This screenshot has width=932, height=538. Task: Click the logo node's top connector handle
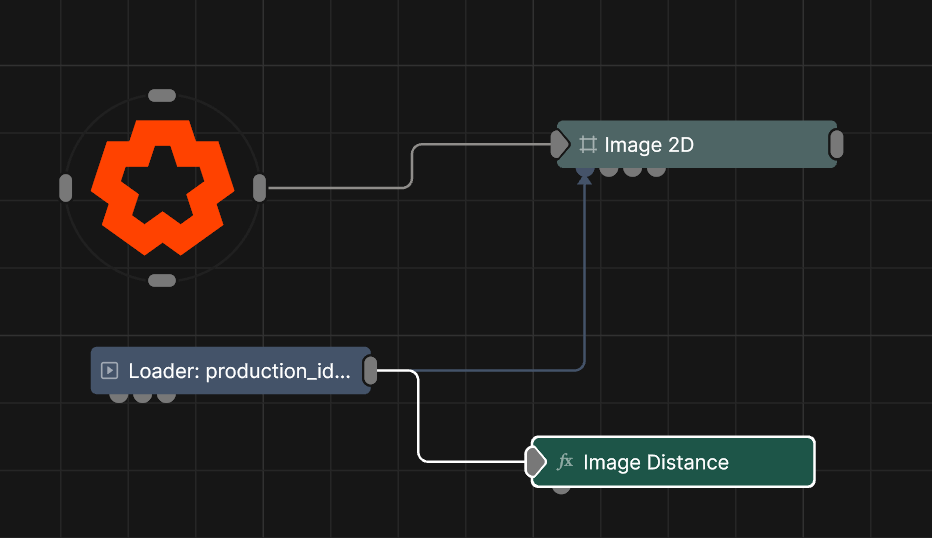click(x=162, y=96)
